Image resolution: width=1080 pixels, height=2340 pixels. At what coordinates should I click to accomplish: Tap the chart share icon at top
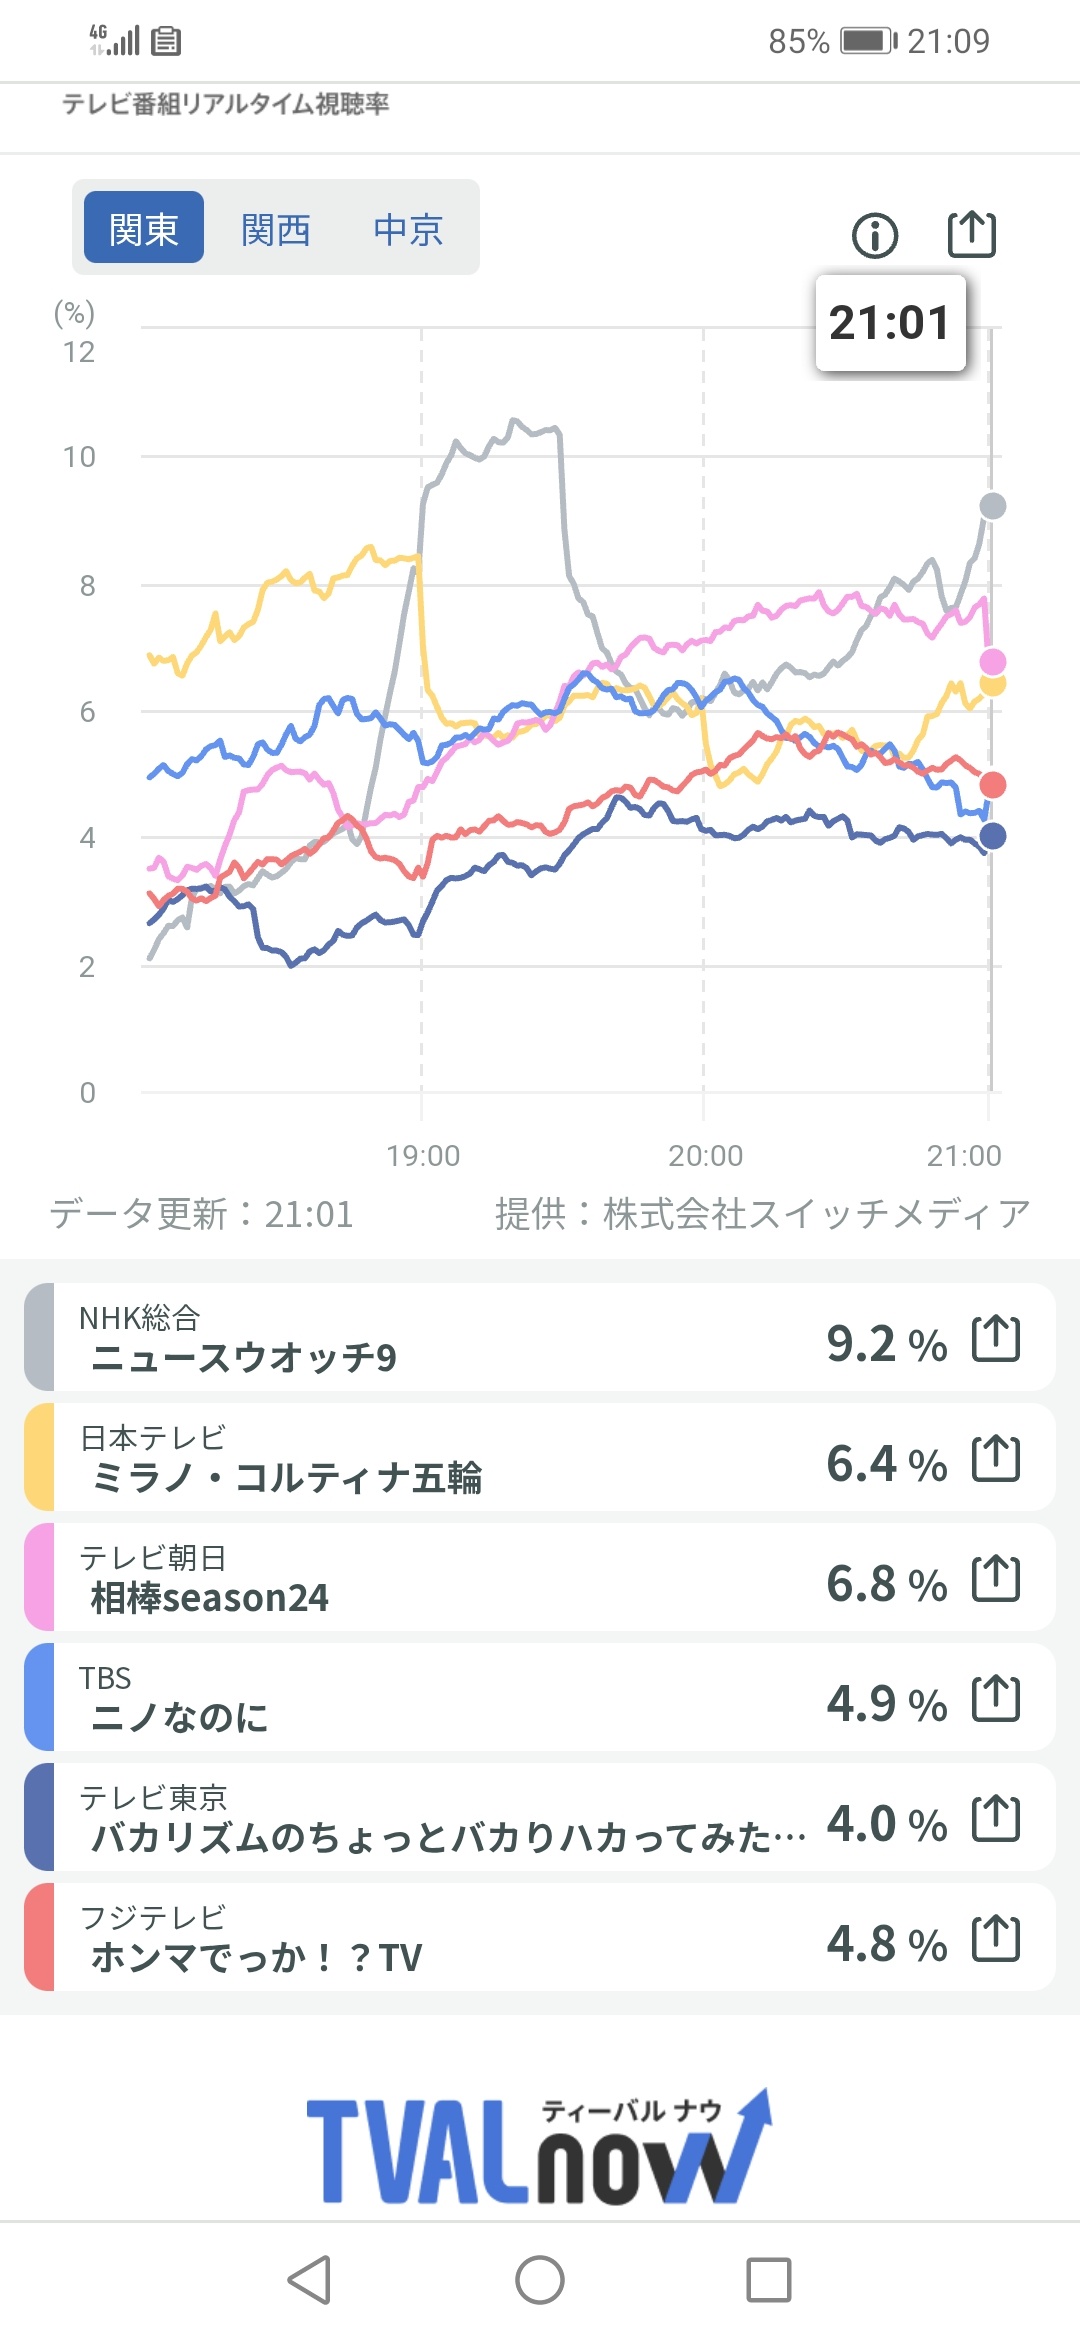click(x=971, y=235)
